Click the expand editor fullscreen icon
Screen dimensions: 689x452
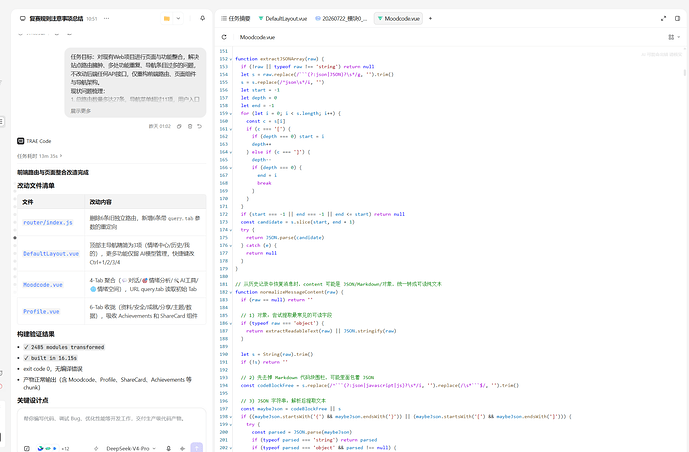(x=664, y=18)
